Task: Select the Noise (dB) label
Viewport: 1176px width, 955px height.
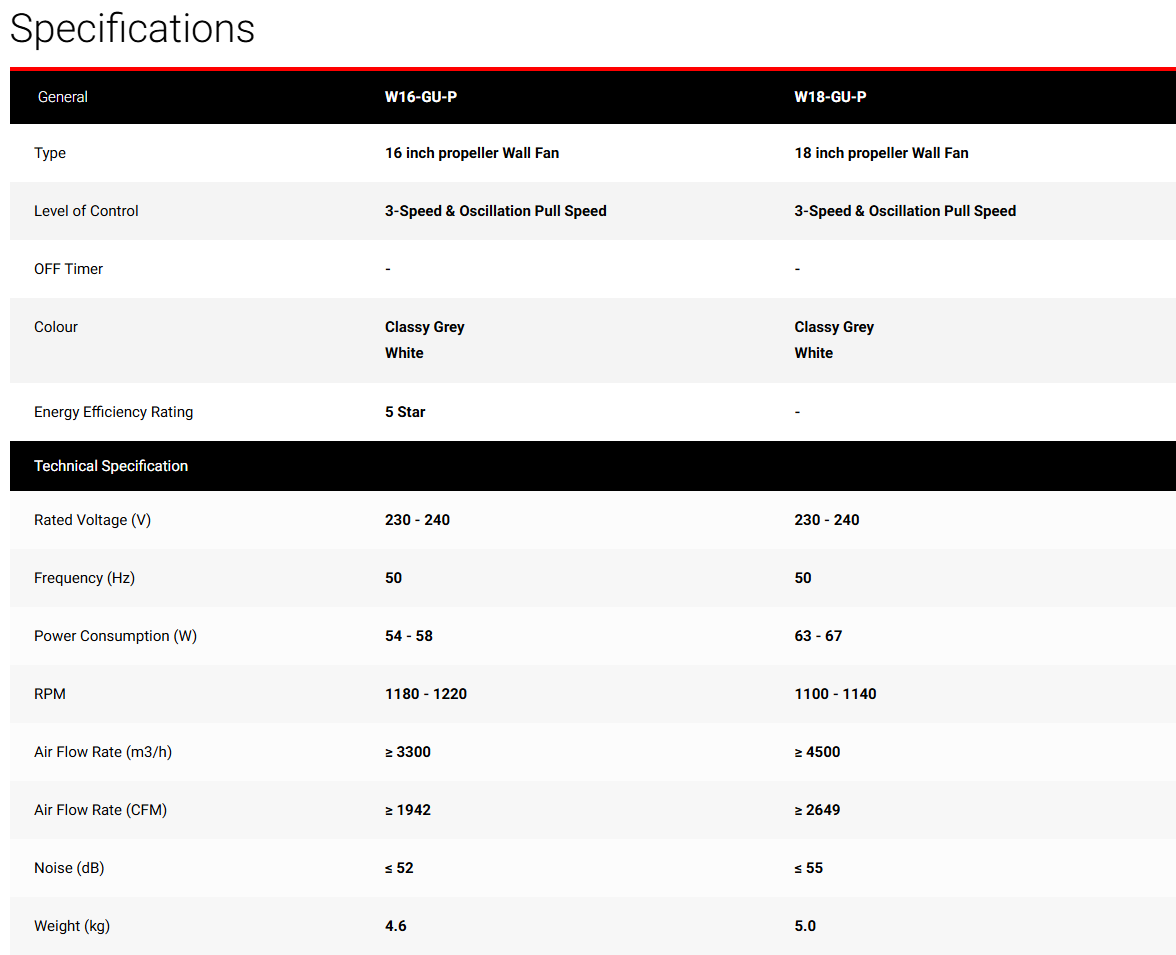Action: (69, 868)
